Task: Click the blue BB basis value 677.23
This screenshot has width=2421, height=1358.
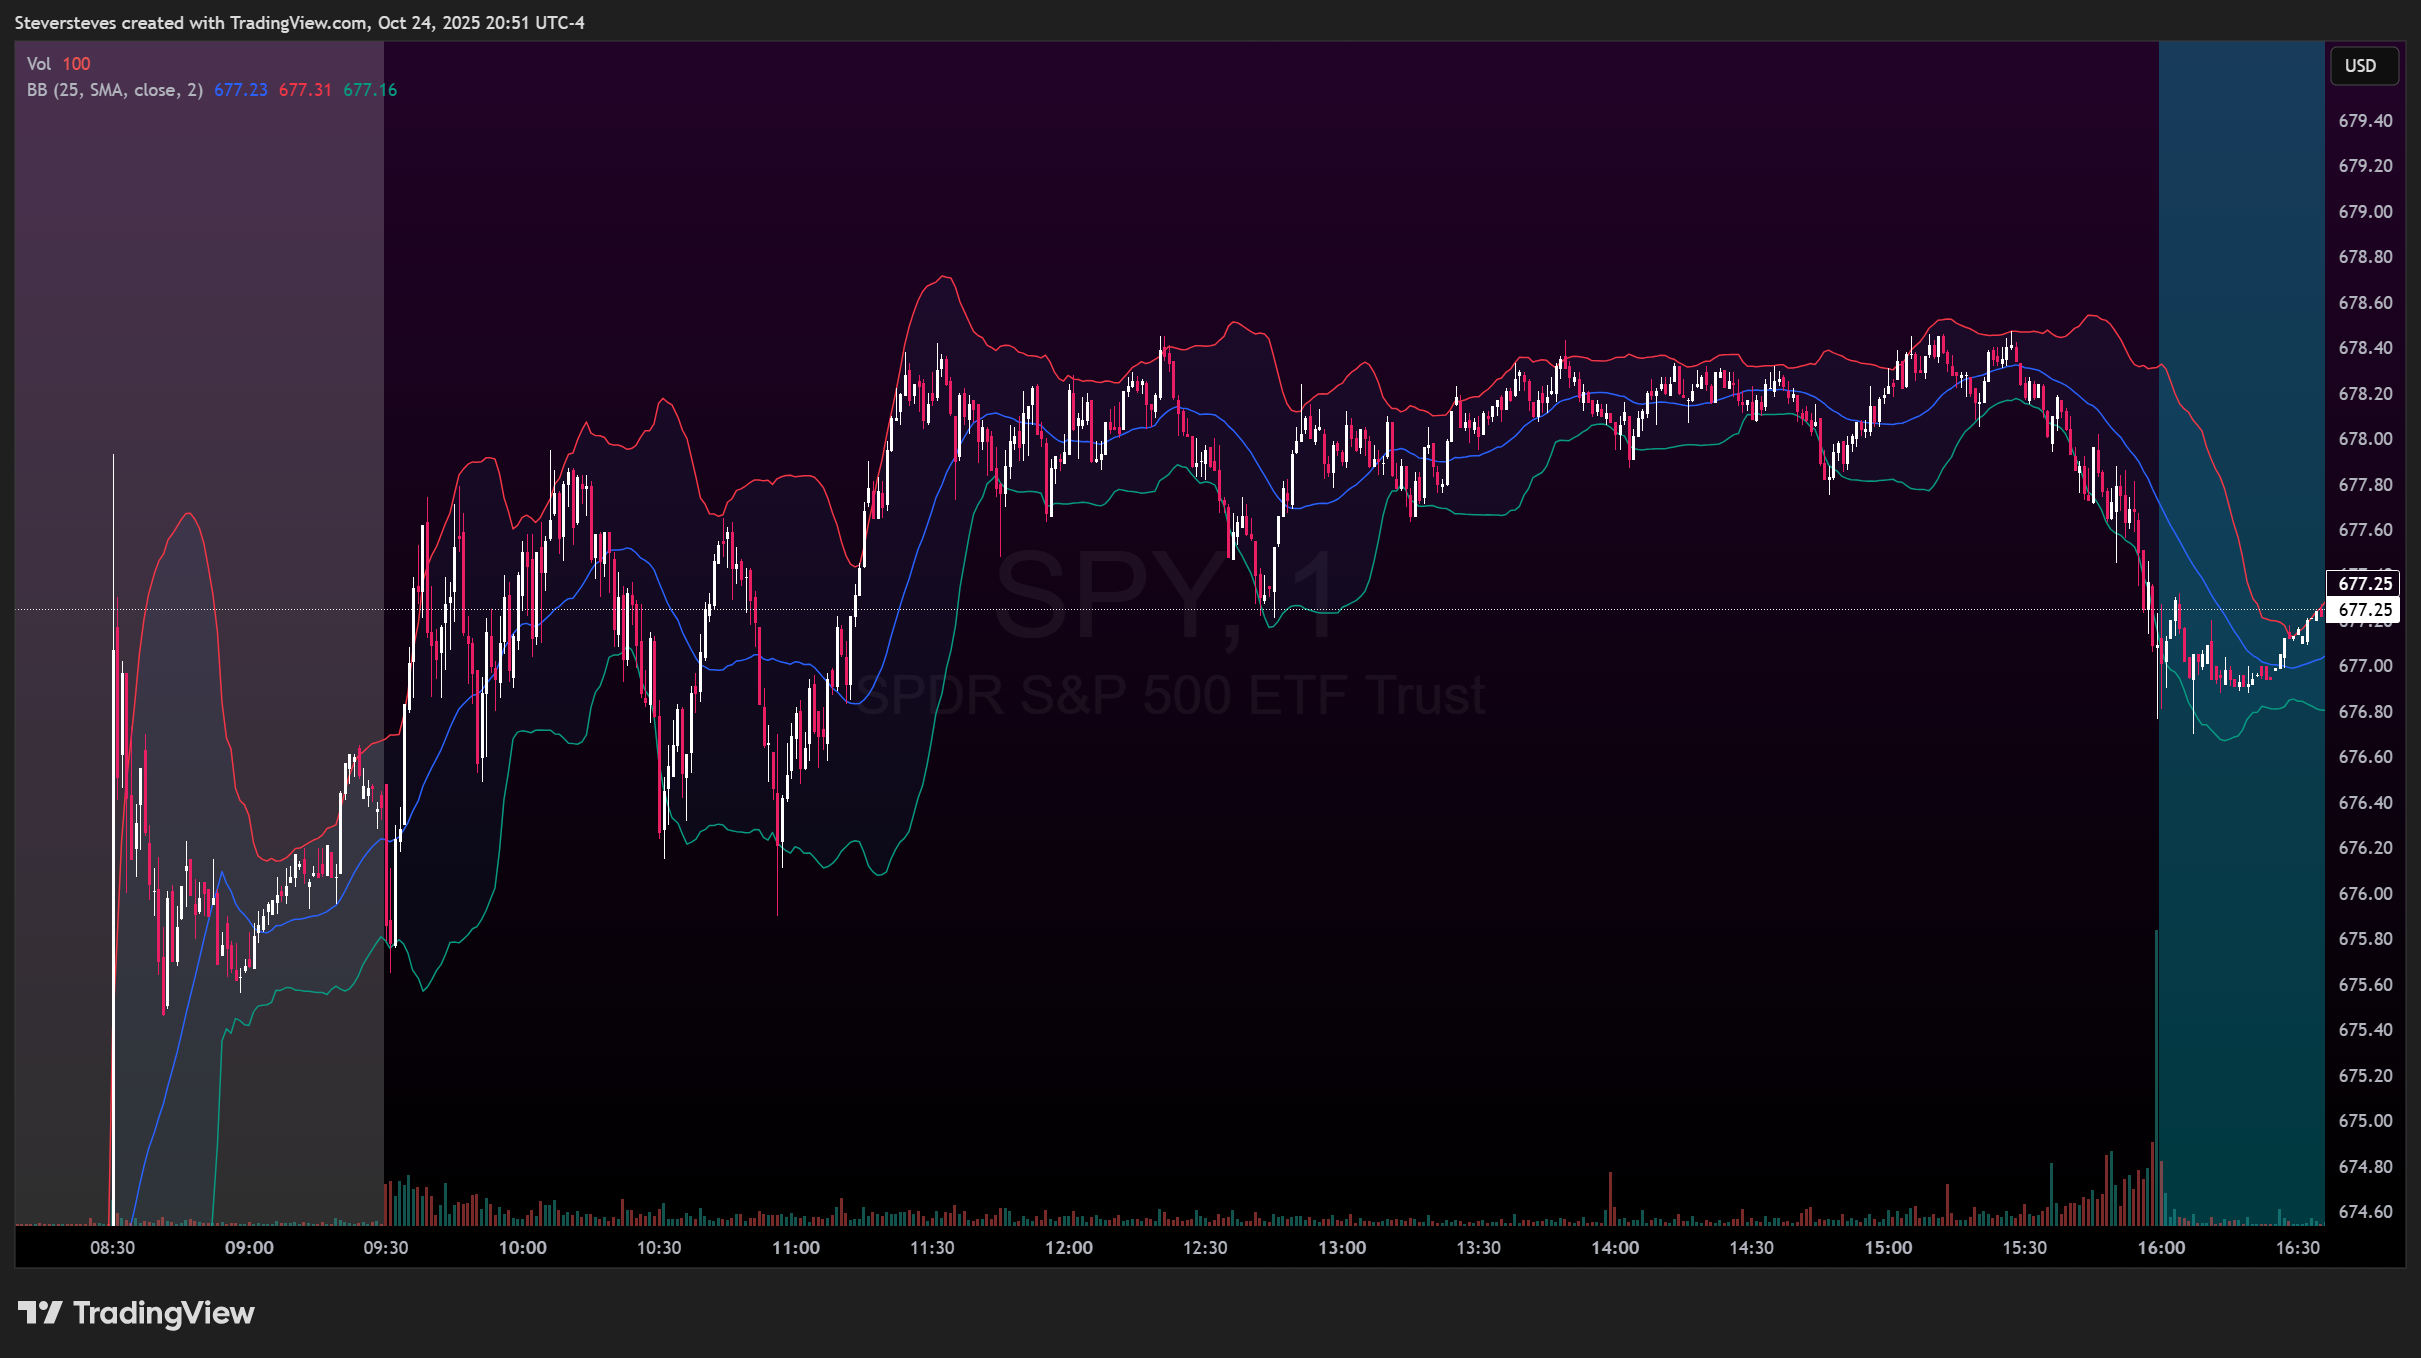Action: pyautogui.click(x=241, y=90)
